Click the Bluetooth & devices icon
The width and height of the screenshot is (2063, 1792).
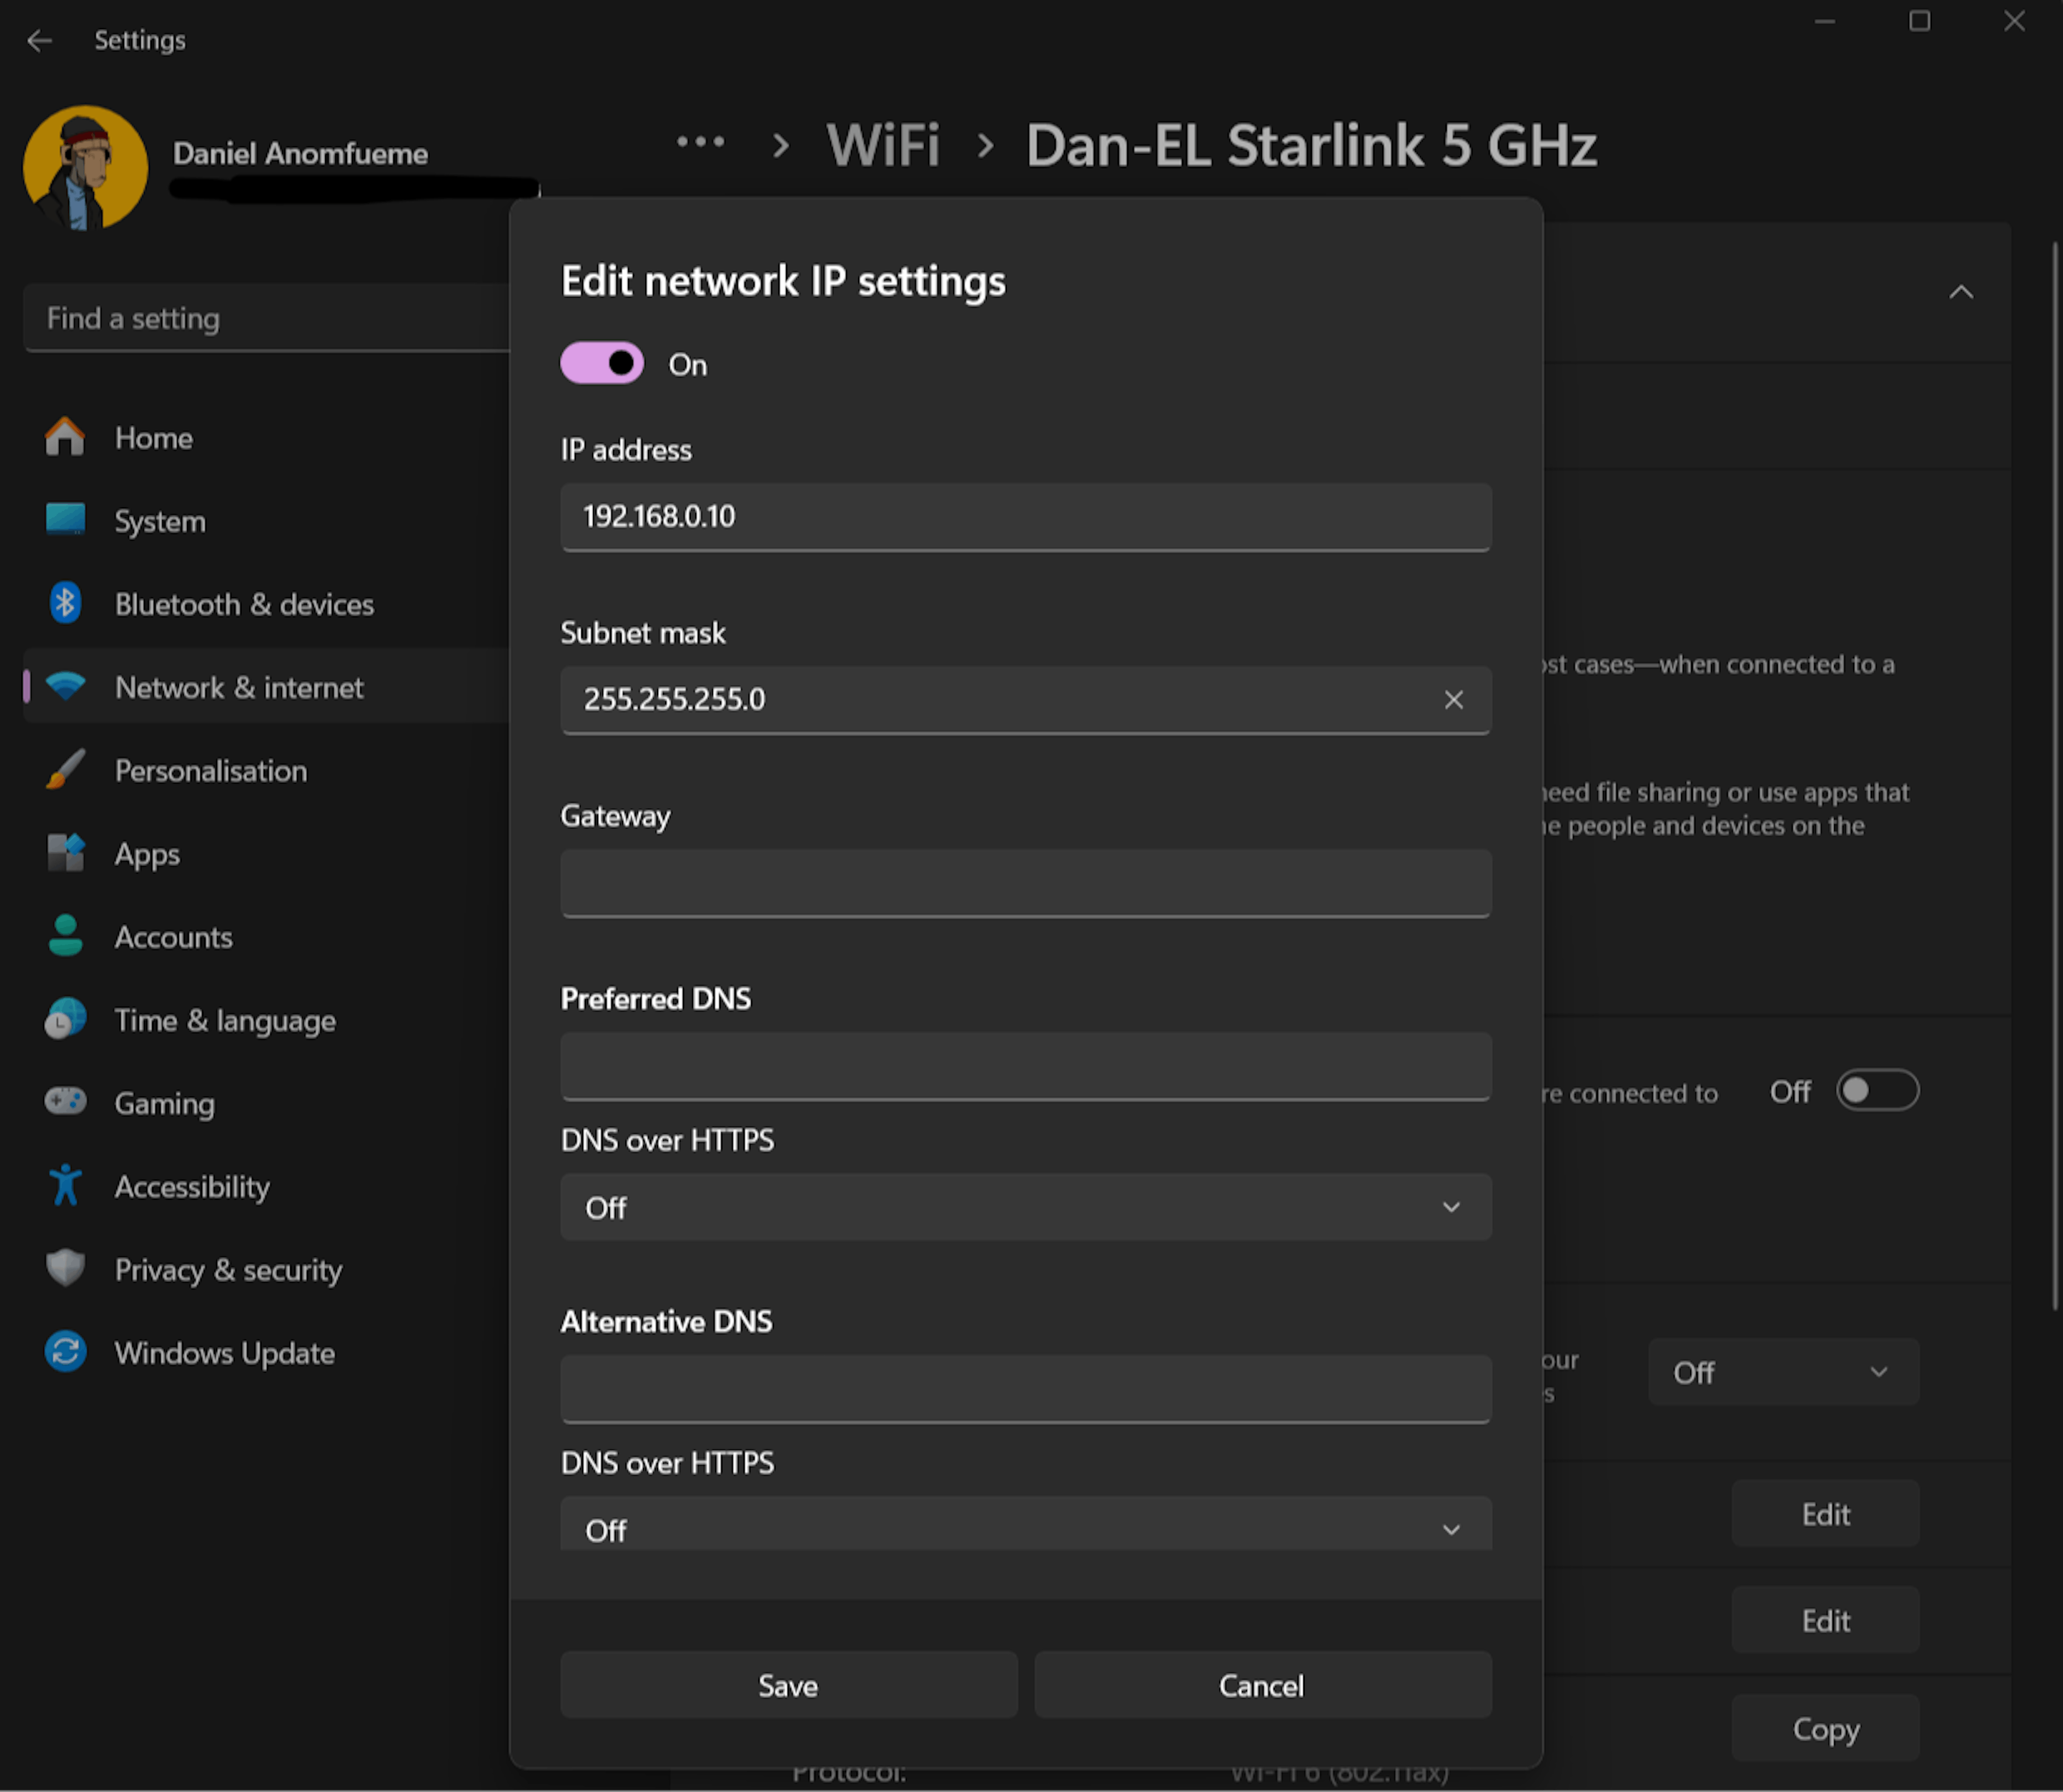point(65,604)
